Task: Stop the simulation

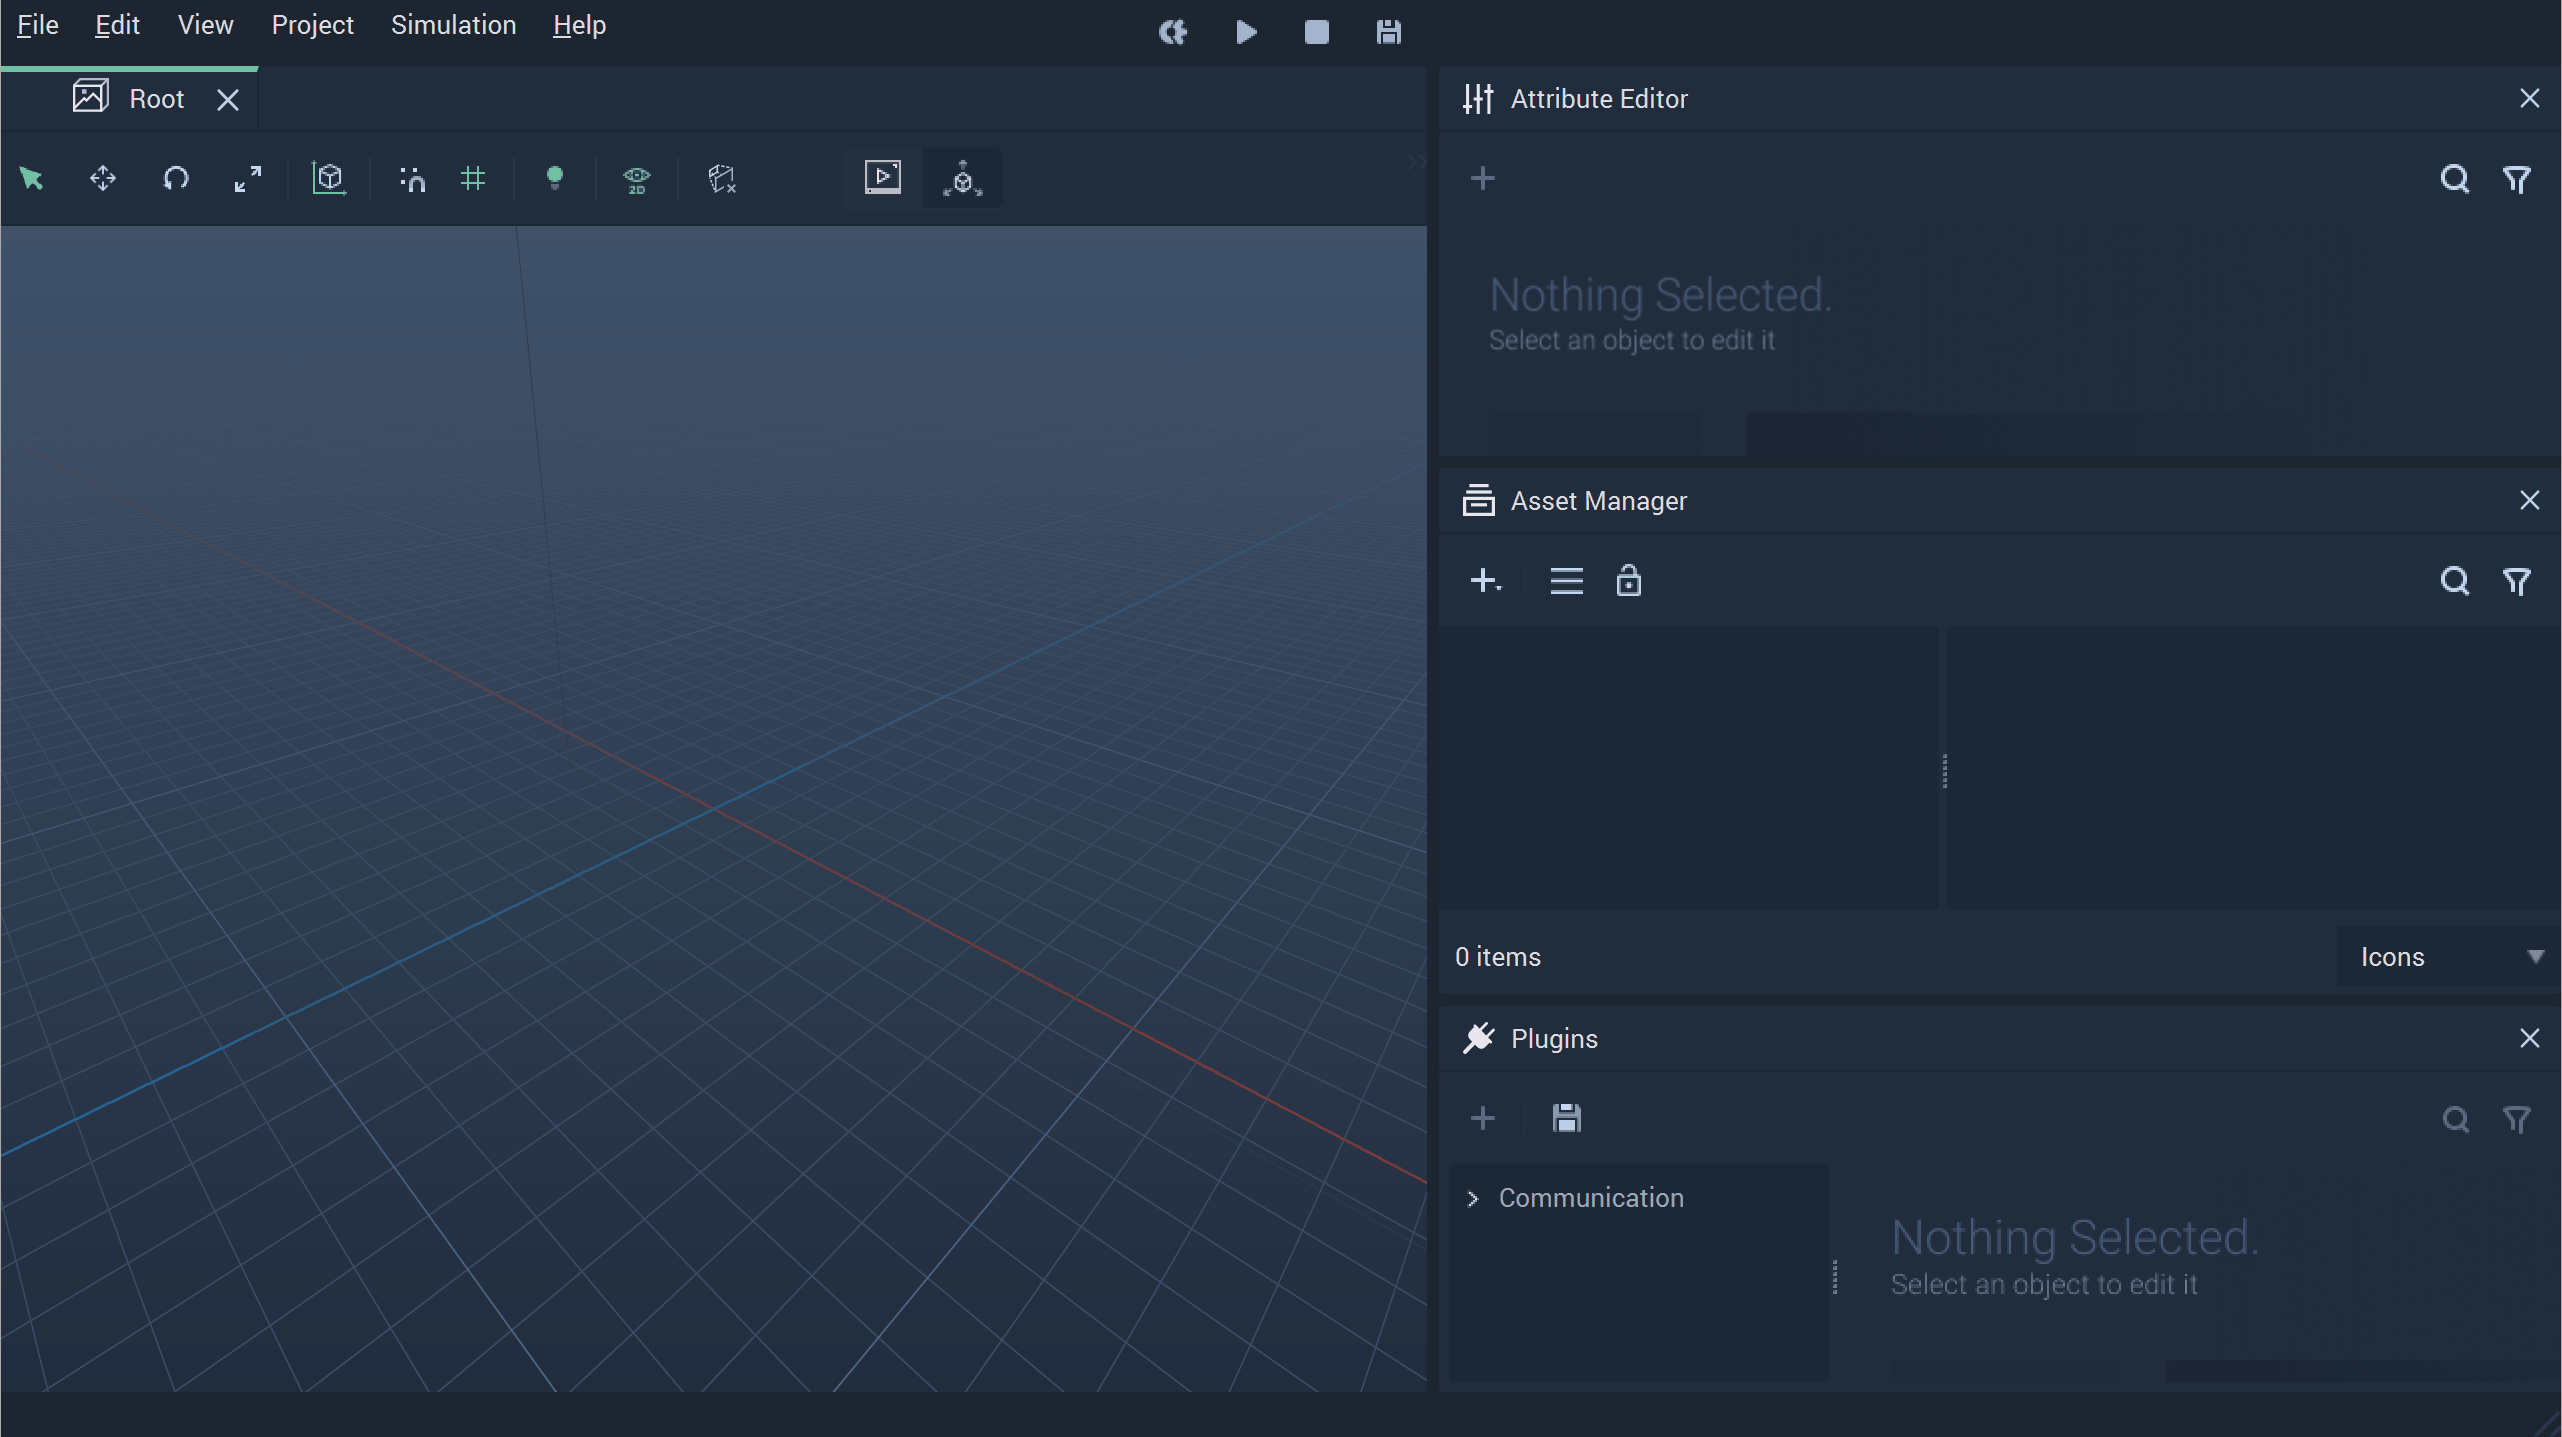Action: coord(1317,32)
